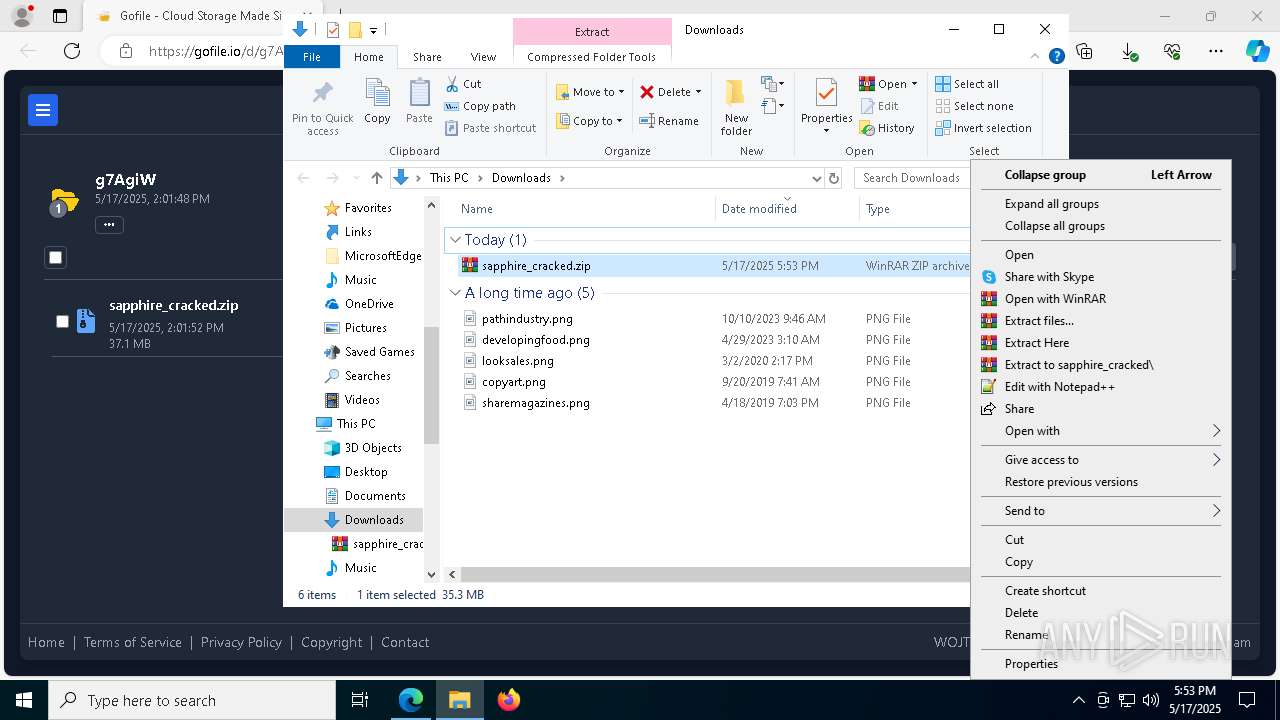Viewport: 1280px width, 720px height.
Task: Click Rename in Organize group
Action: (x=669, y=121)
